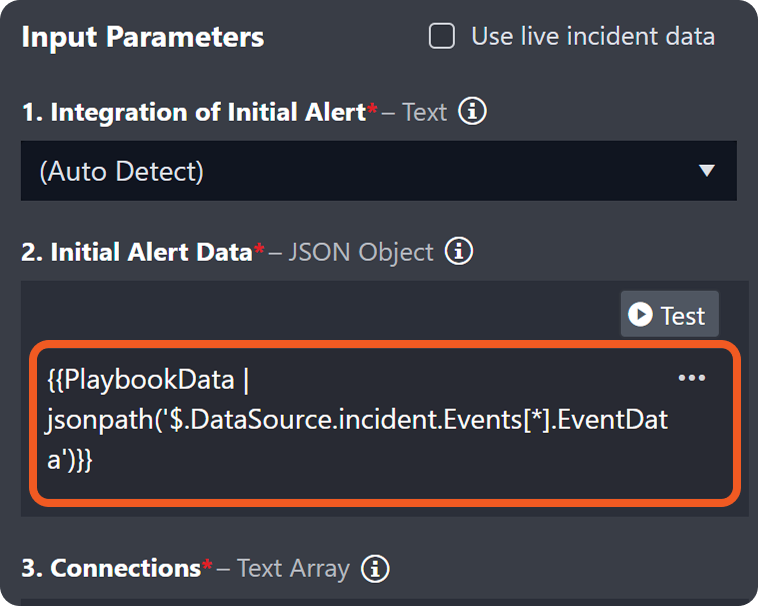Viewport: 758px width, 606px height.
Task: Click into the PlaybookData jsonpath expression field
Action: pos(360,421)
